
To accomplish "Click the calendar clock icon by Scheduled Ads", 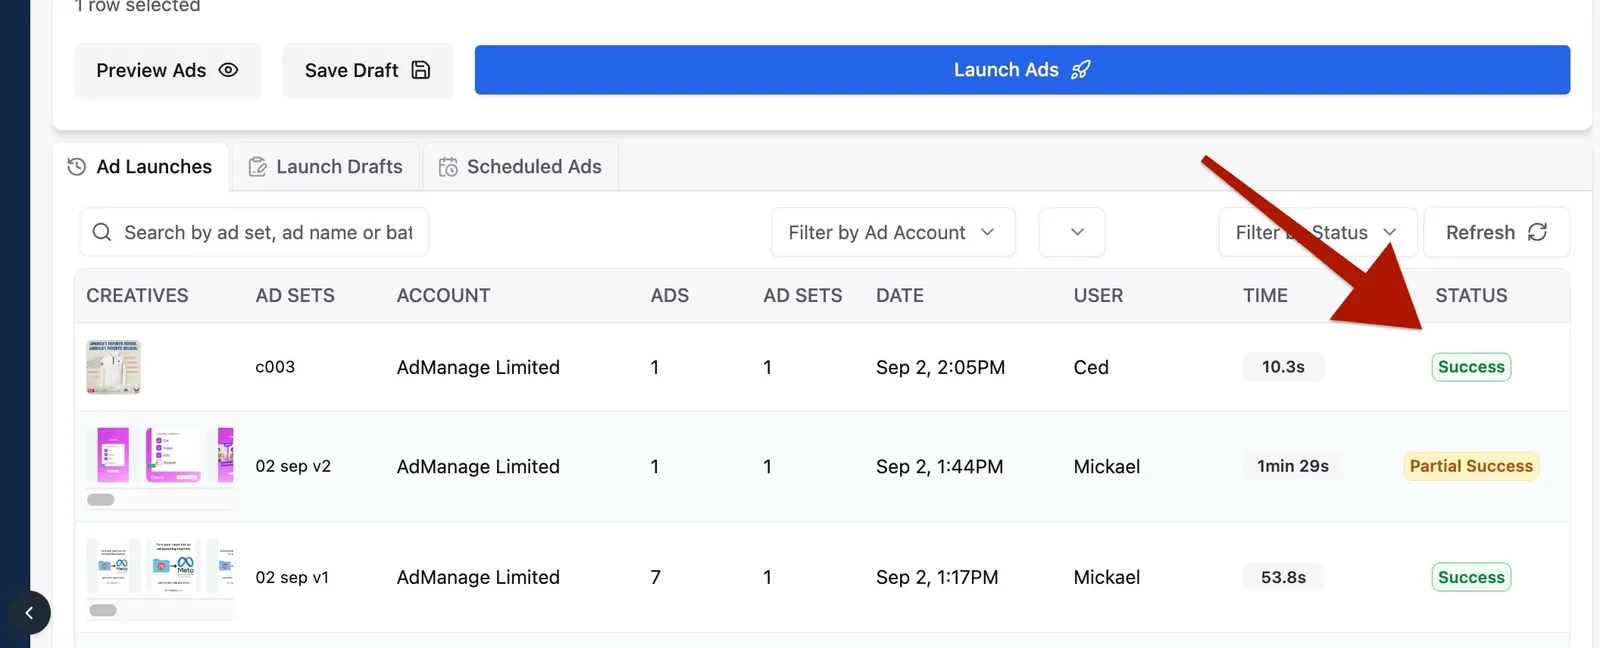I will tap(448, 167).
